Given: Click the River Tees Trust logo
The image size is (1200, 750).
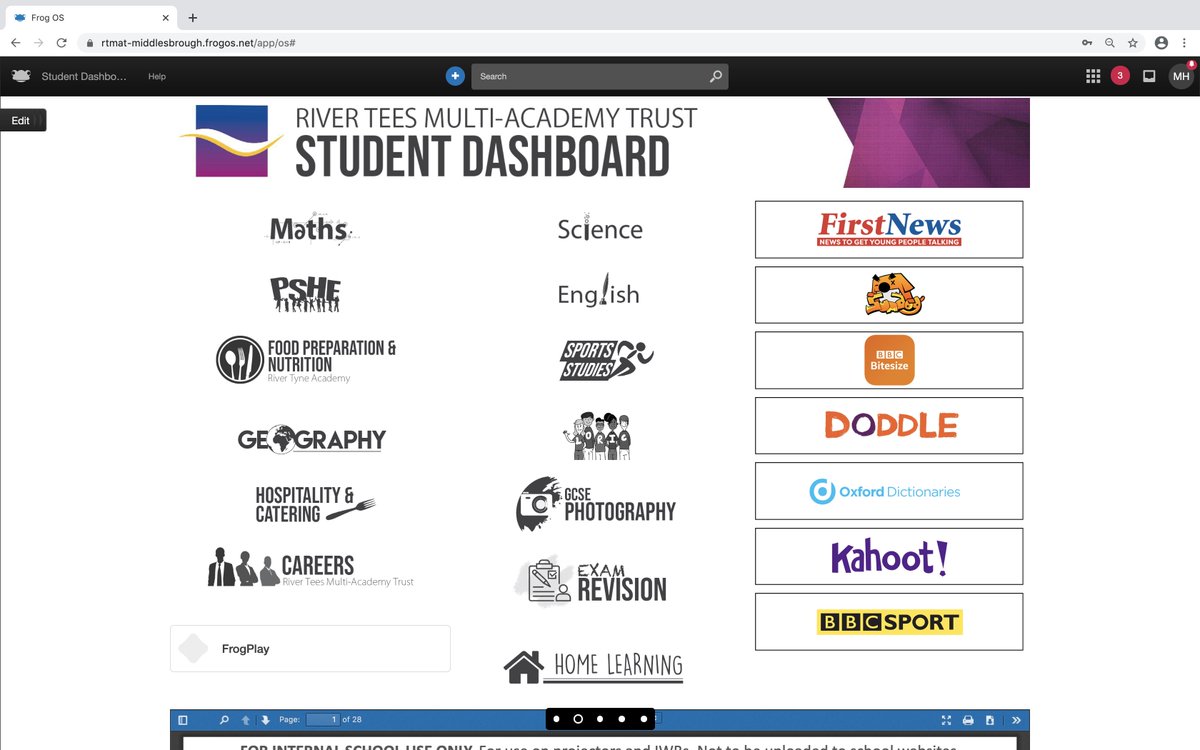Looking at the screenshot, I should 232,141.
